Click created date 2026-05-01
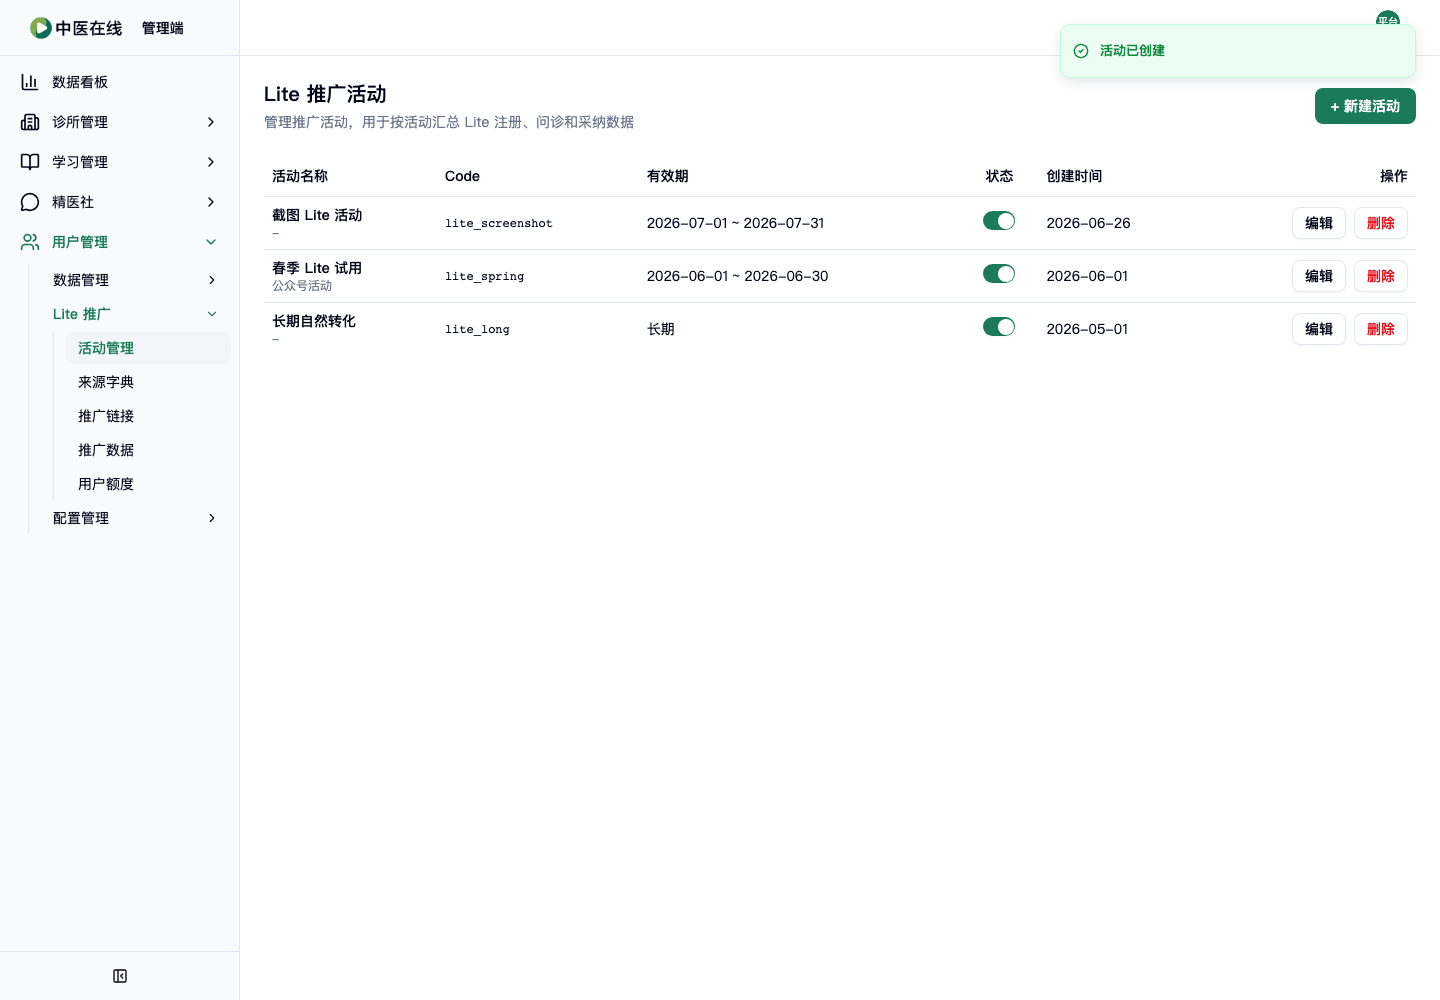Image resolution: width=1440 pixels, height=1000 pixels. click(x=1087, y=329)
